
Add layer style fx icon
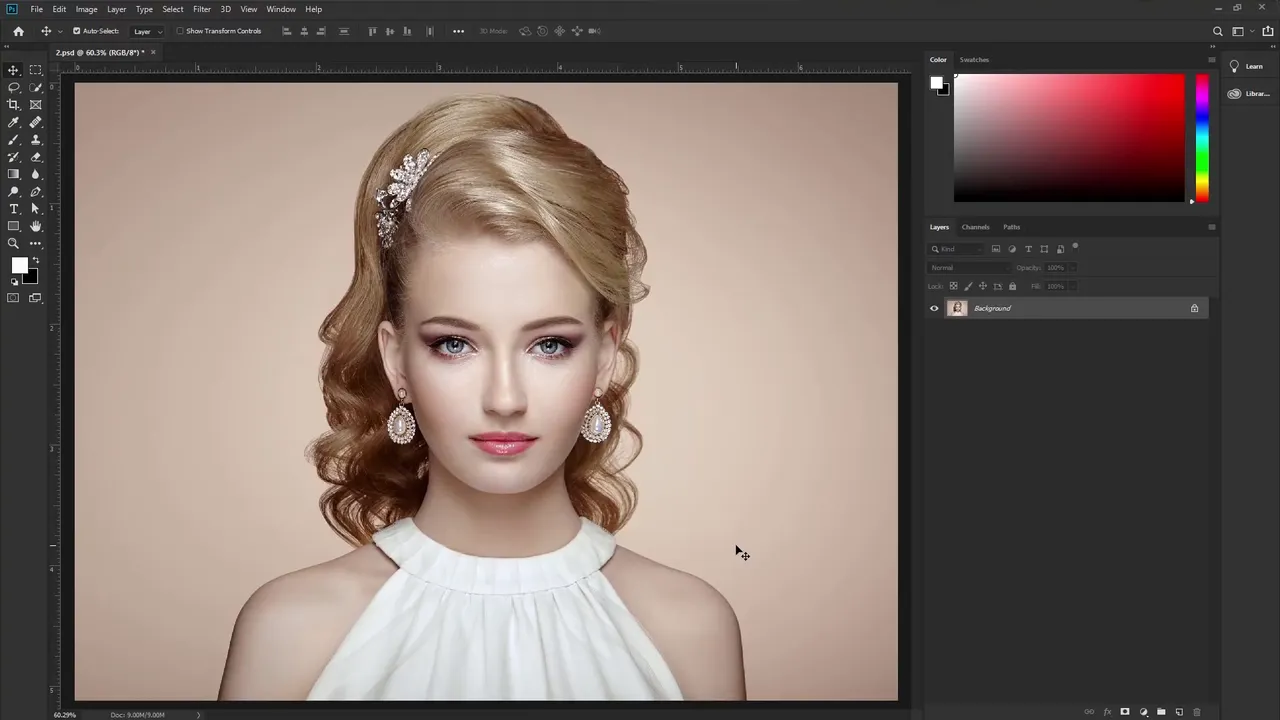(1107, 712)
